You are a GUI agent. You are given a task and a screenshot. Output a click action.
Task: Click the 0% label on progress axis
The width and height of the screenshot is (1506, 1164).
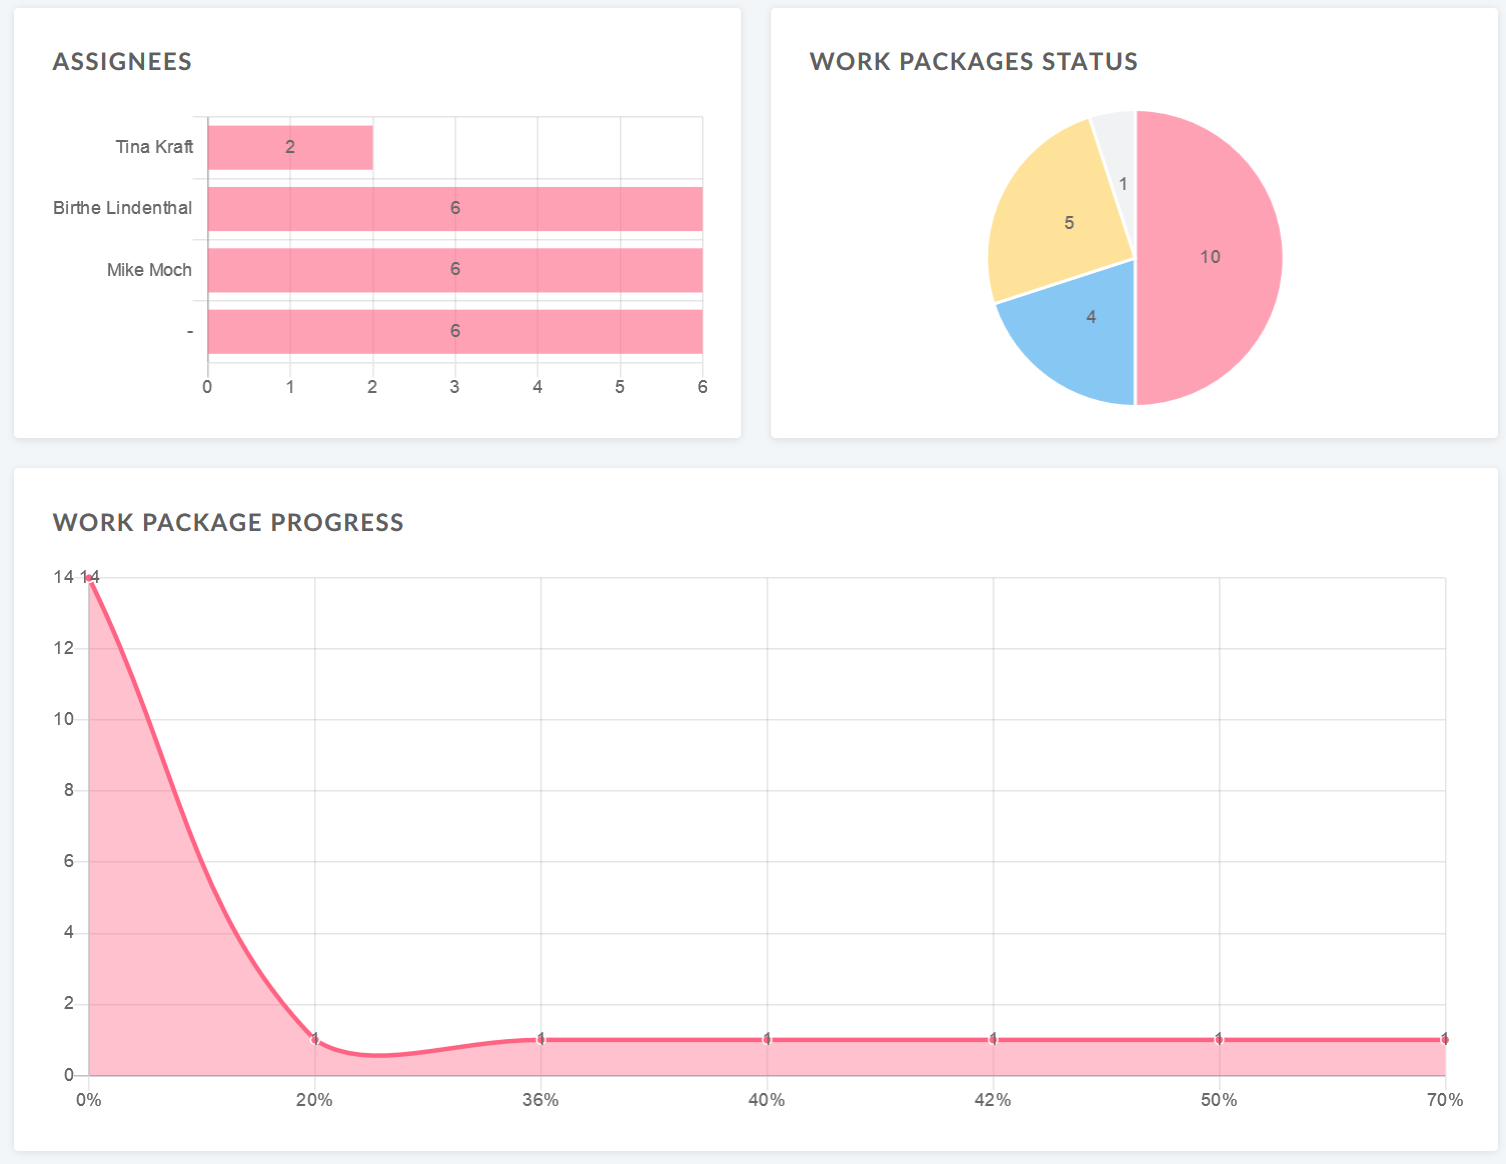88,1100
